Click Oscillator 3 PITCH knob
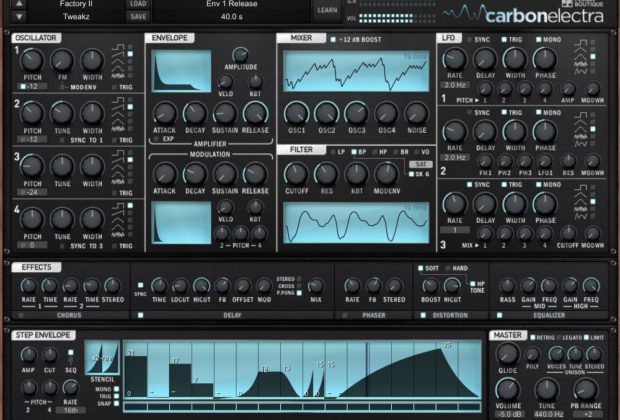The height and width of the screenshot is (420, 620). point(32,166)
